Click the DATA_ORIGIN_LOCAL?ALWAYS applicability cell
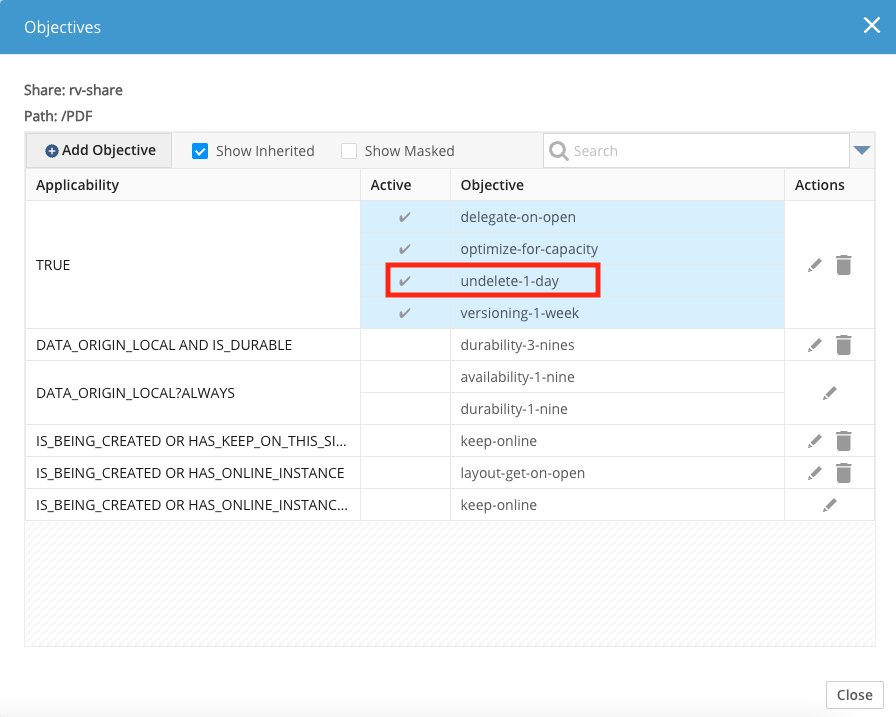Screen dimensions: 896x717 point(193,393)
